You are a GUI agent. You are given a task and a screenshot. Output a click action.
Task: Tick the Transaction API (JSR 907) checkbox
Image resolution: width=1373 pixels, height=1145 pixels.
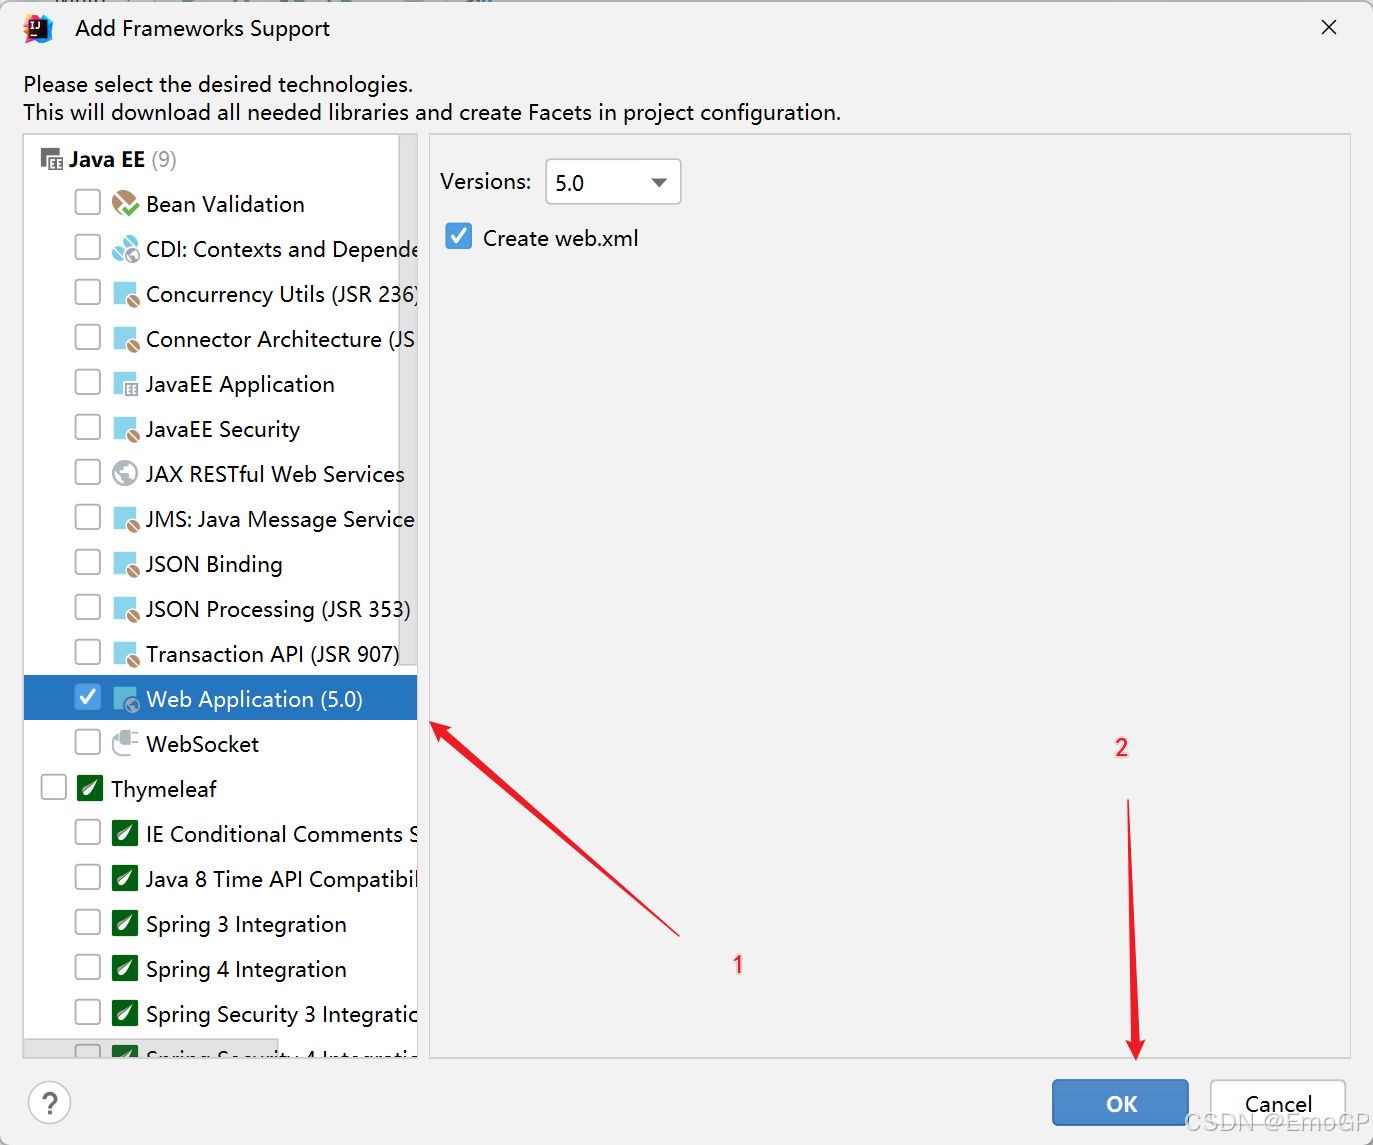[88, 652]
